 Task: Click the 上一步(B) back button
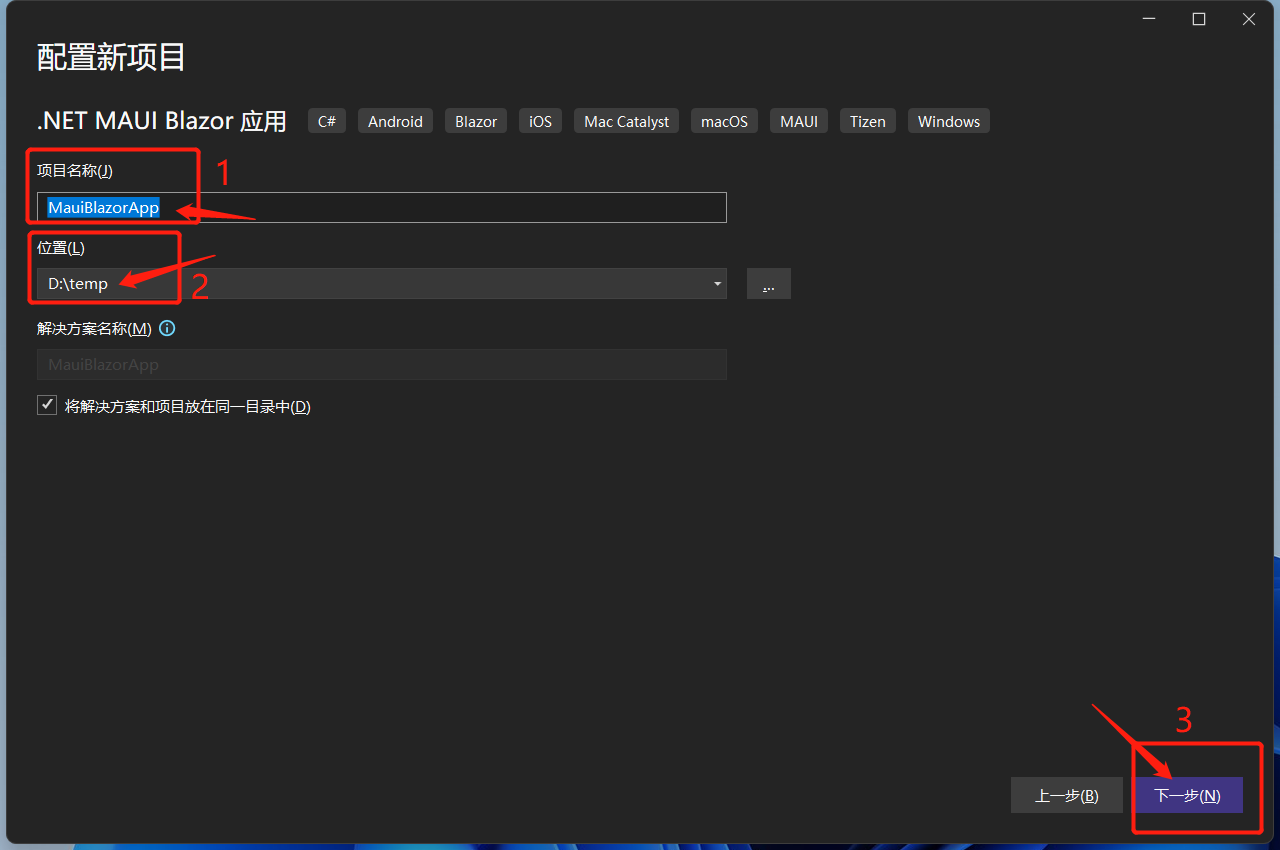tap(1066, 796)
